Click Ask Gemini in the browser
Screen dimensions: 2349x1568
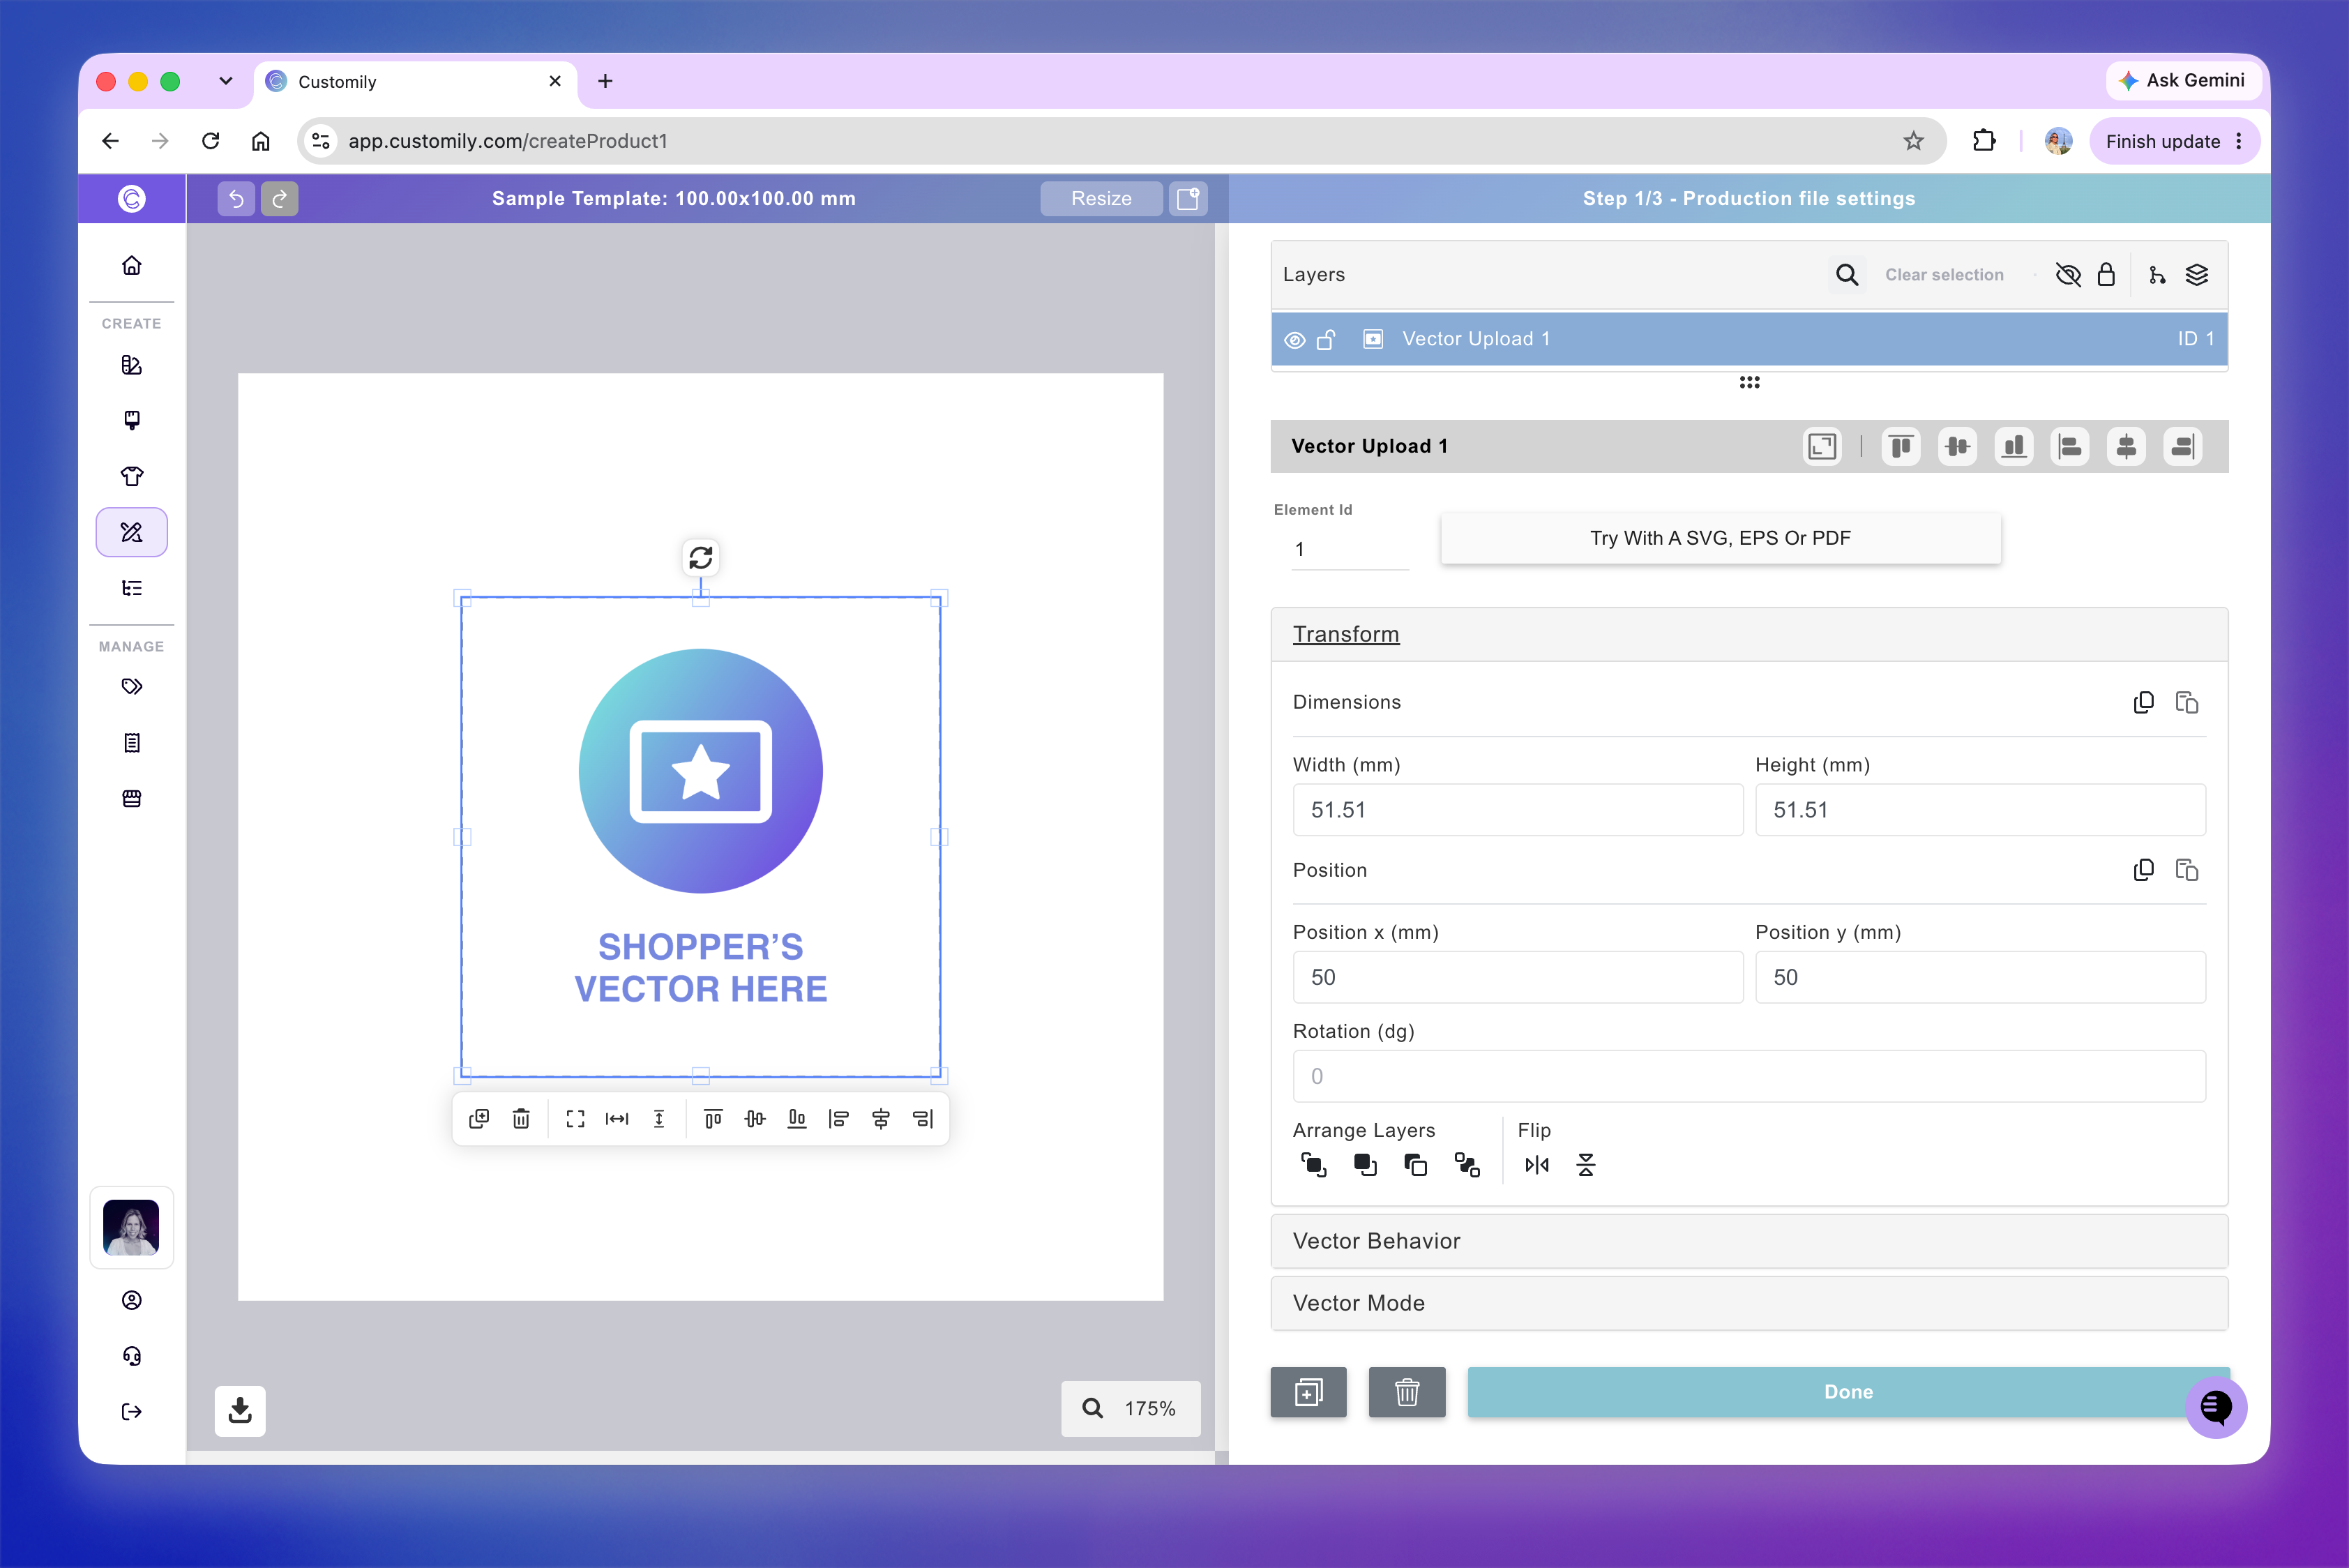2184,80
